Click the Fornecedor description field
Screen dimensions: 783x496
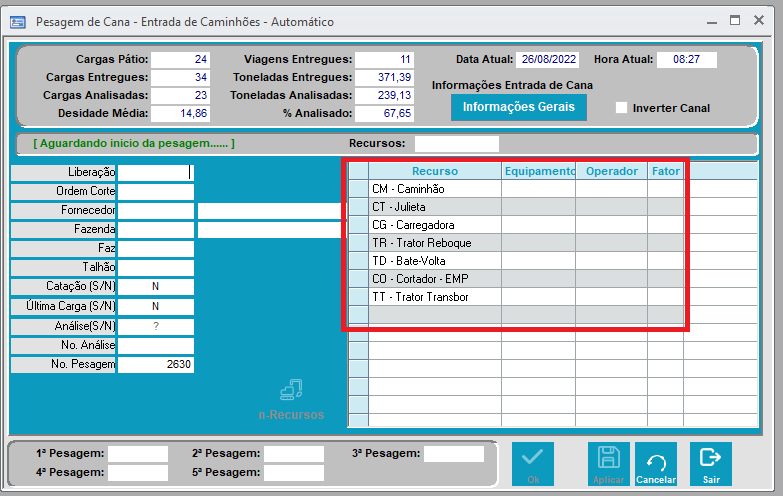point(270,211)
